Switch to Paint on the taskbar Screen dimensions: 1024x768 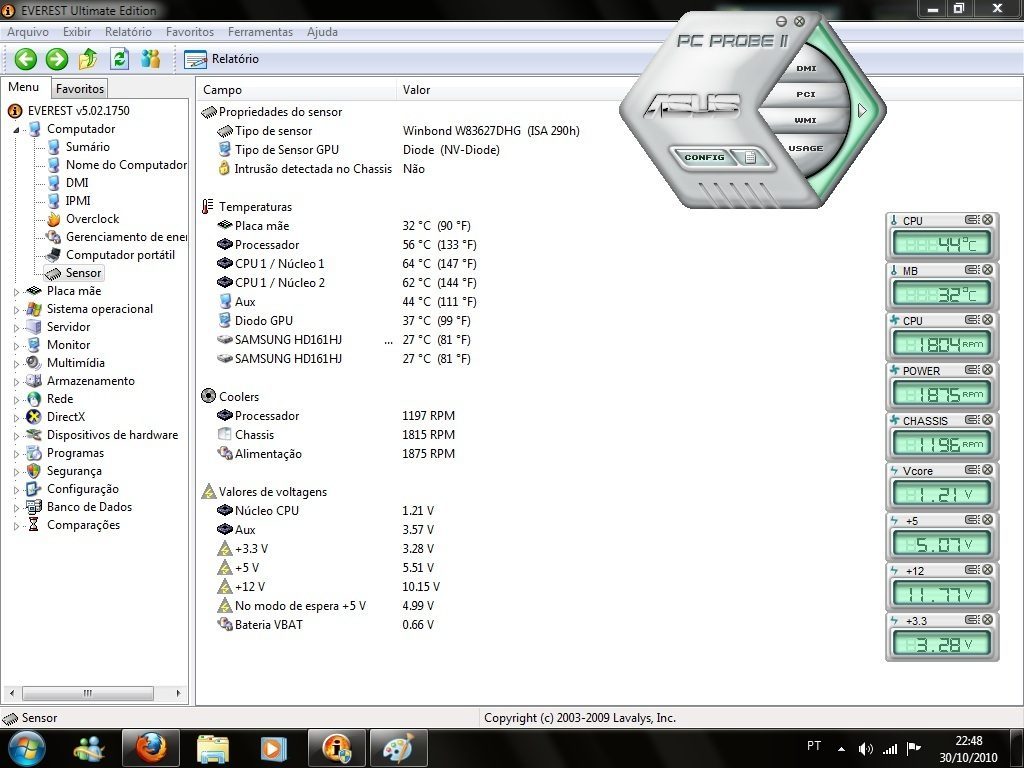[x=398, y=748]
